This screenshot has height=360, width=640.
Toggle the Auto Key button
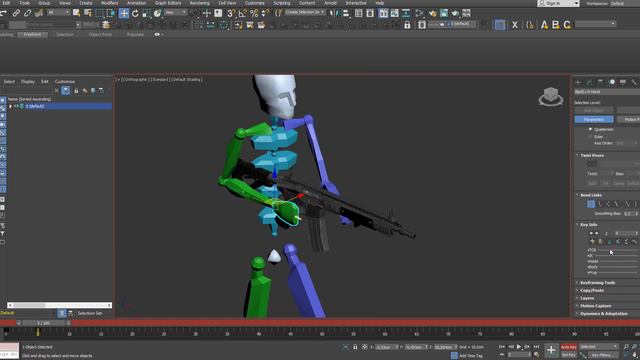569,347
